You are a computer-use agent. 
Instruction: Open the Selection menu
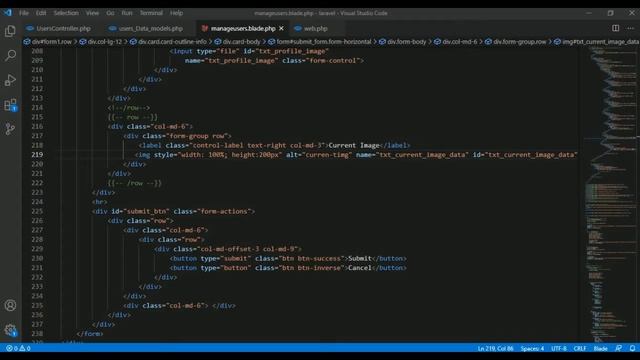point(66,13)
